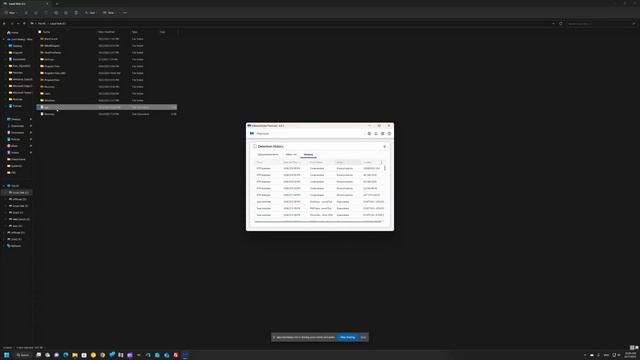Sort files by Size column

point(162,32)
